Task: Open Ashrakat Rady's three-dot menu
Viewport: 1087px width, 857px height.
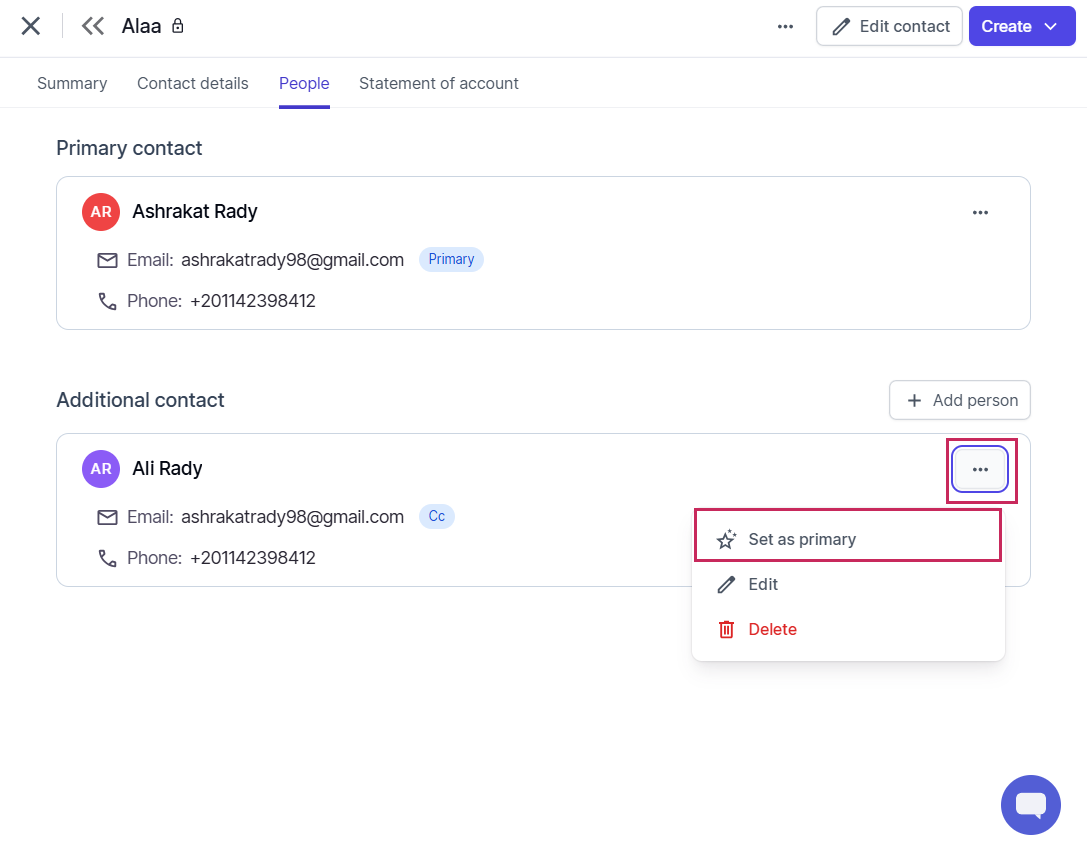Action: (980, 212)
